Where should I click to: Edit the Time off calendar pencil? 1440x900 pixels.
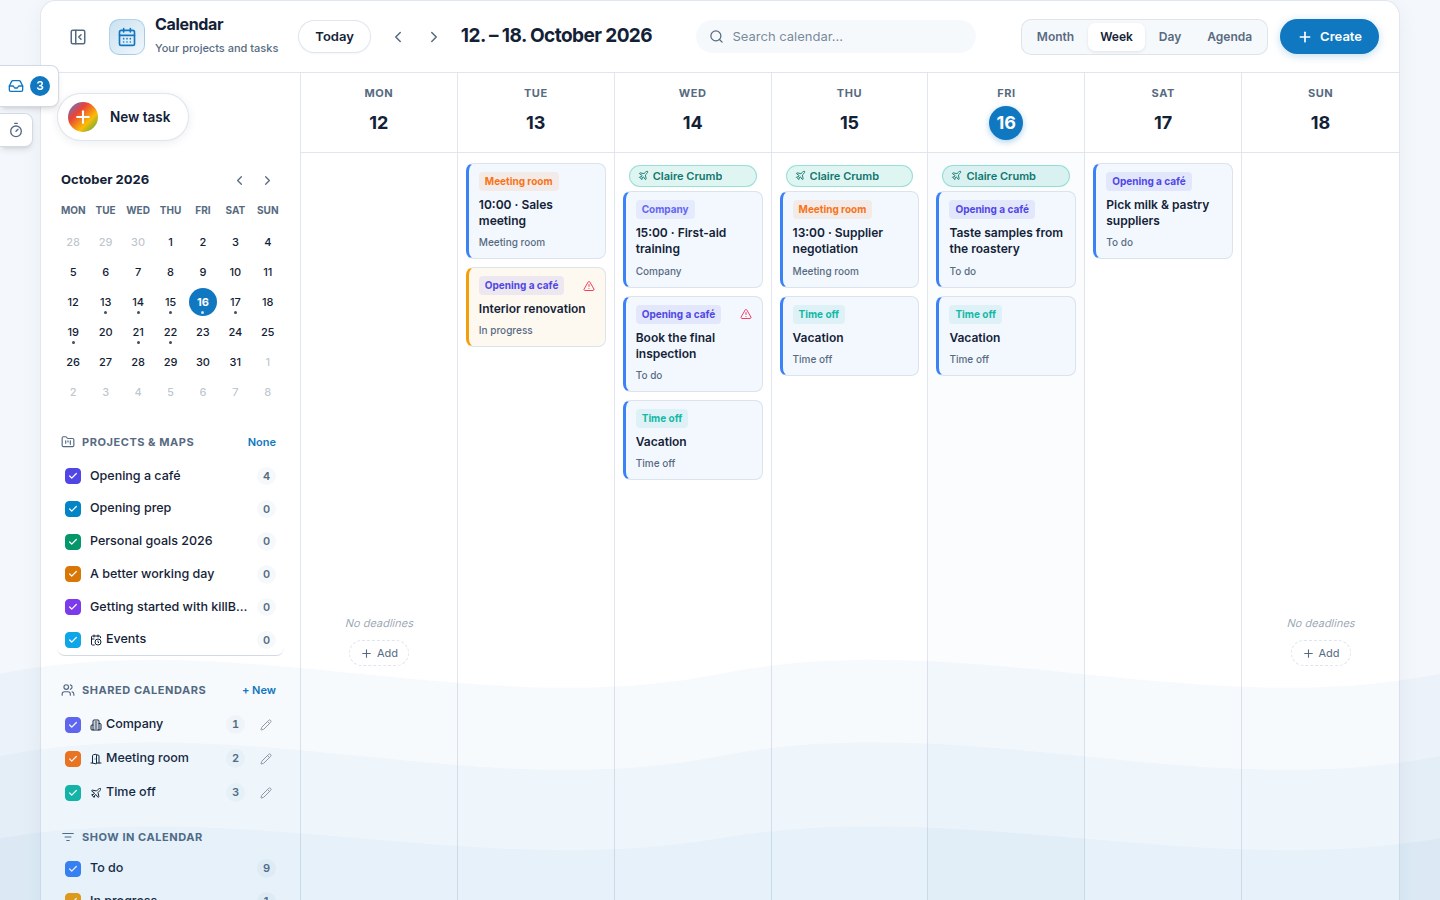point(266,793)
